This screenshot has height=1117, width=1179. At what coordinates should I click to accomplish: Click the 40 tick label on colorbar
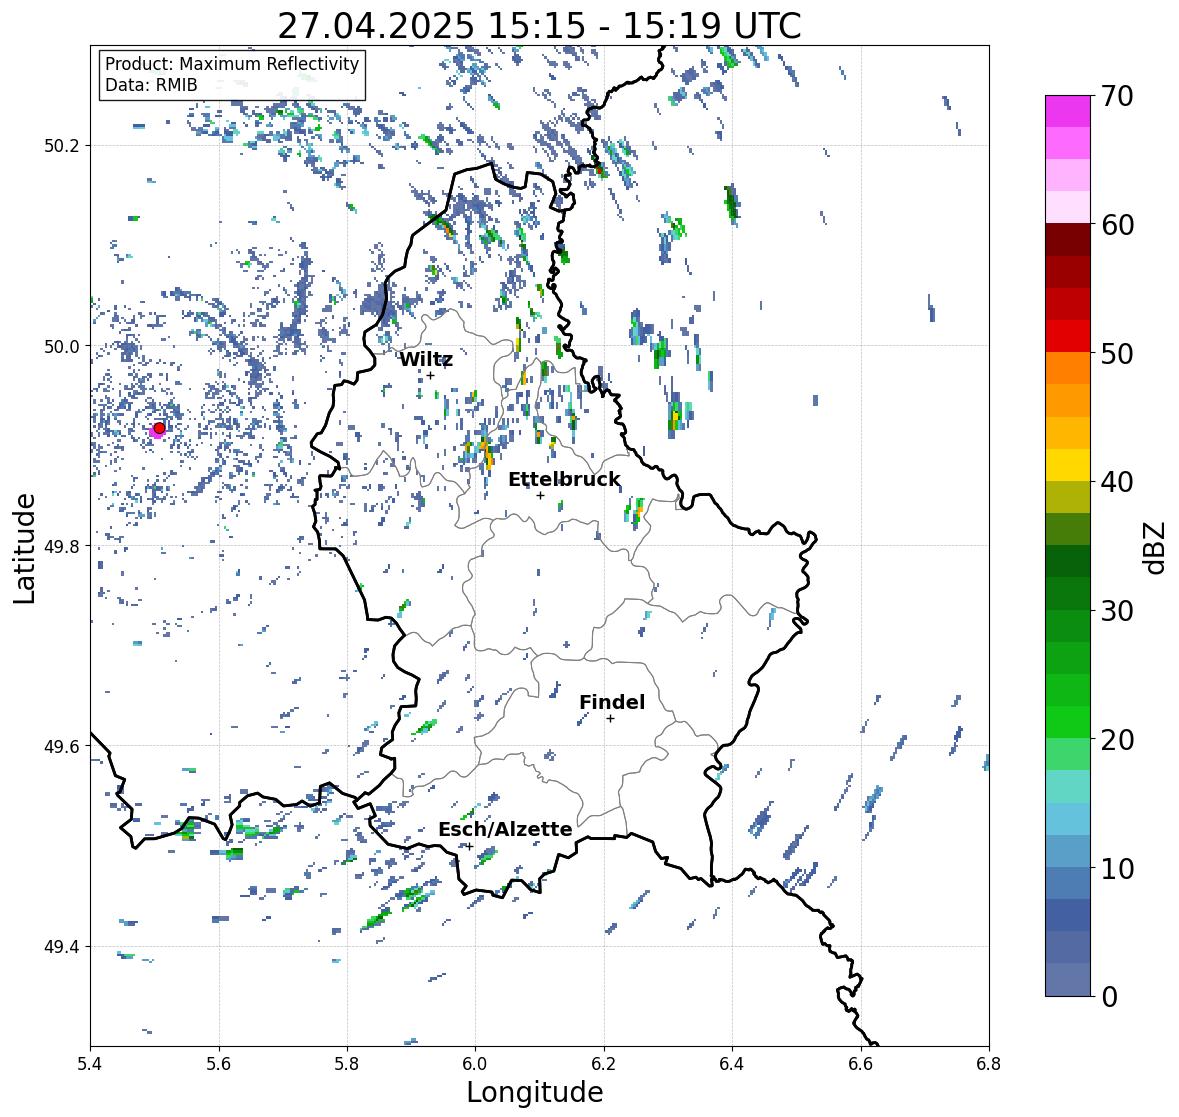1117,482
